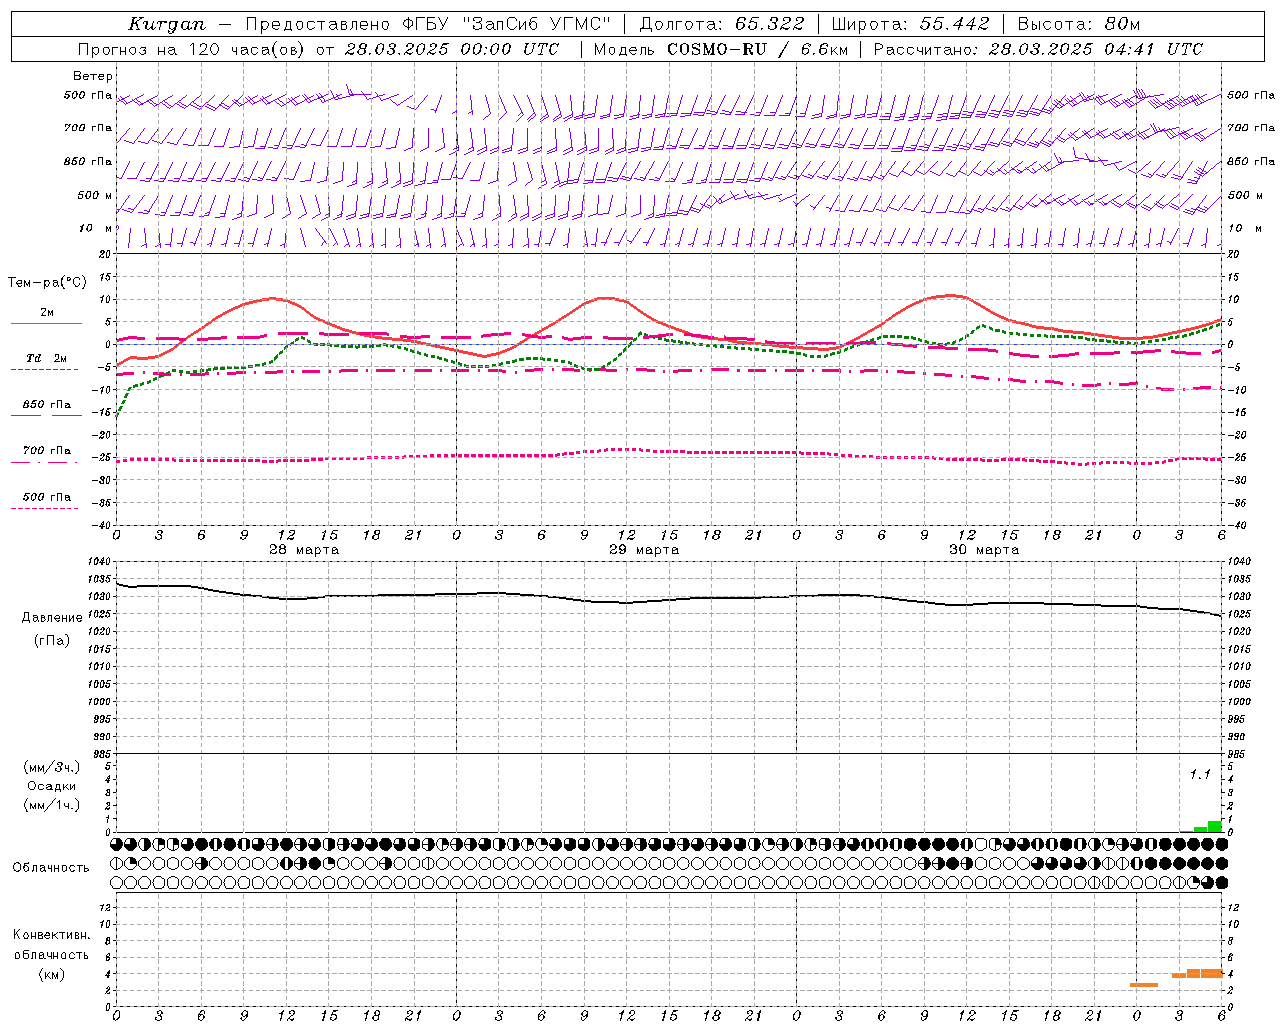Select the 'Долгота: 65.322' header value
Screen dimensions: 1280x1024
click(x=721, y=24)
